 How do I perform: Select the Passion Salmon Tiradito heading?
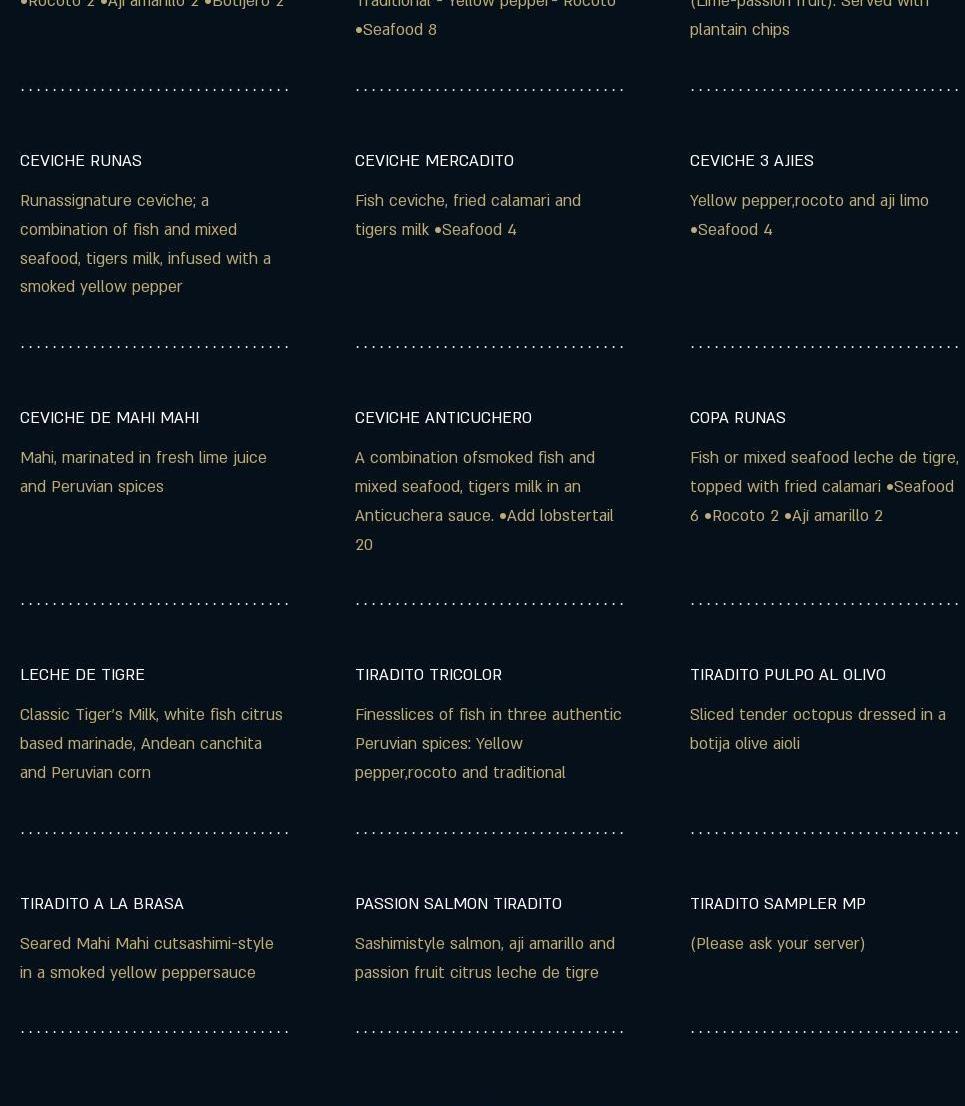point(458,903)
